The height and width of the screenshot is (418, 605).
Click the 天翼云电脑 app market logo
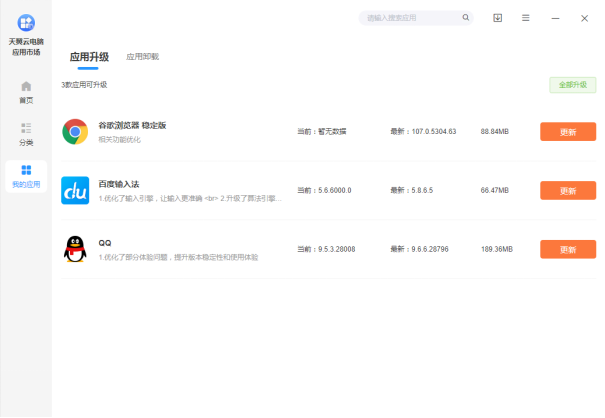pos(26,23)
